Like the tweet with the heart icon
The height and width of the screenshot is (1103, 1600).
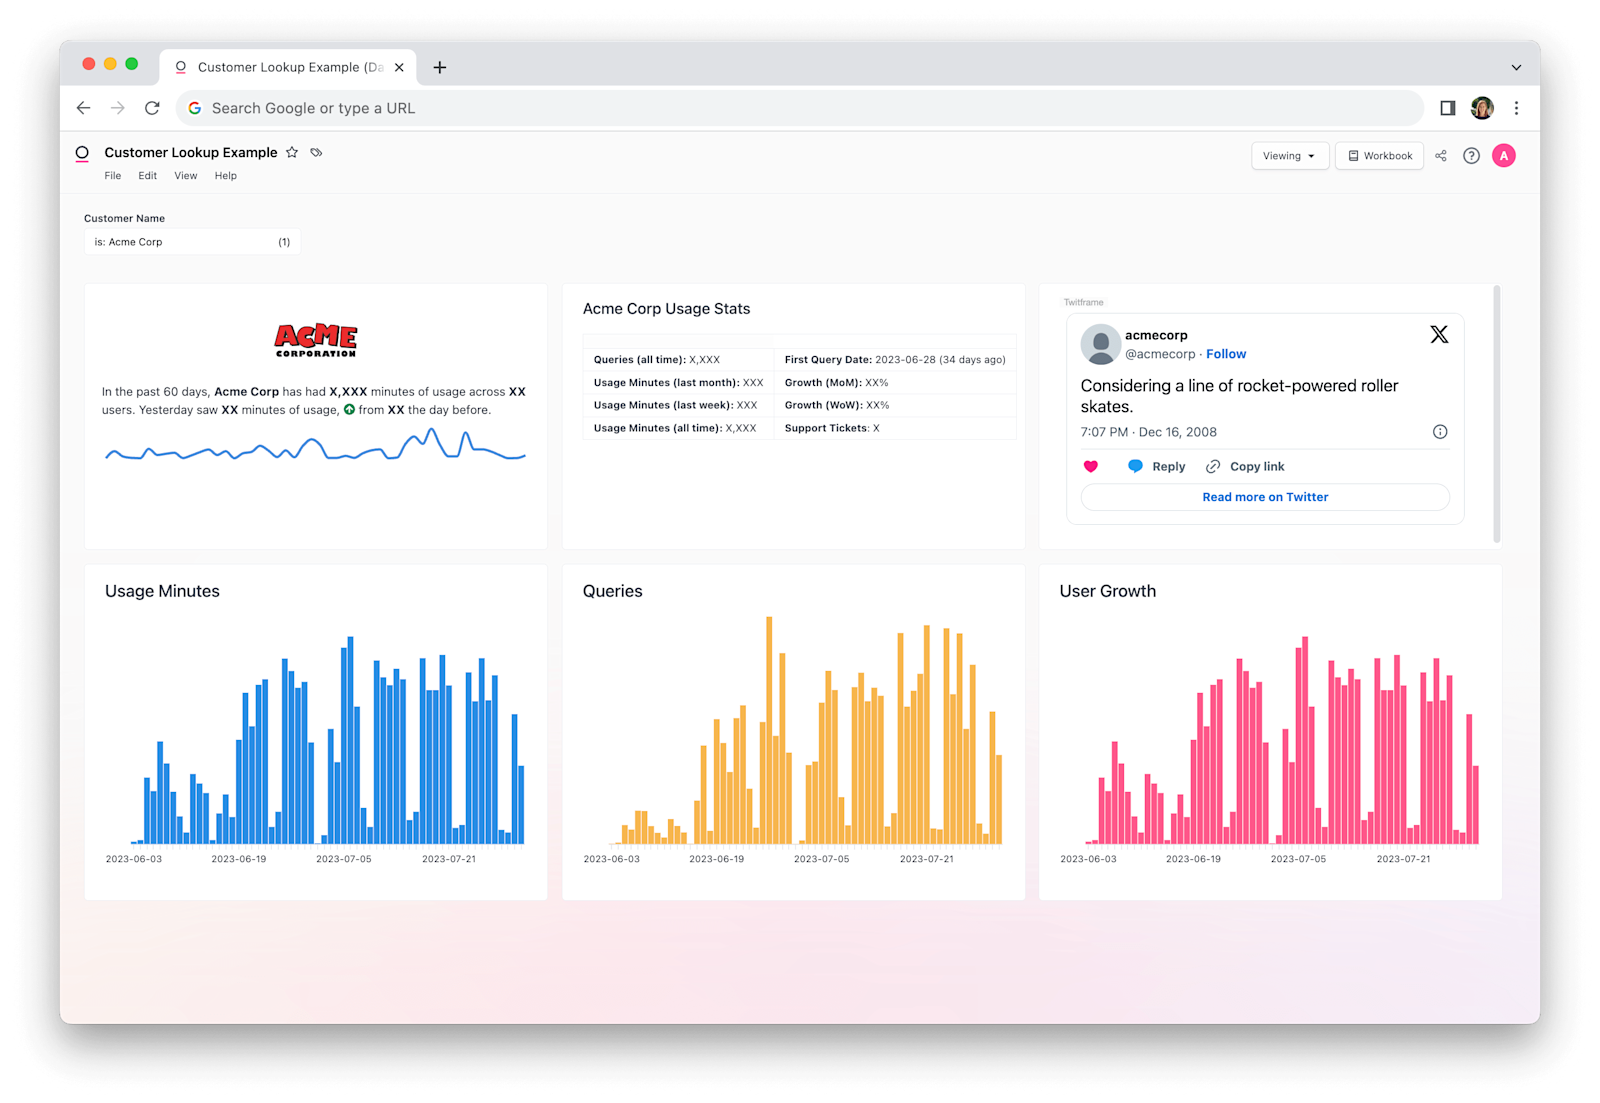[1091, 467]
